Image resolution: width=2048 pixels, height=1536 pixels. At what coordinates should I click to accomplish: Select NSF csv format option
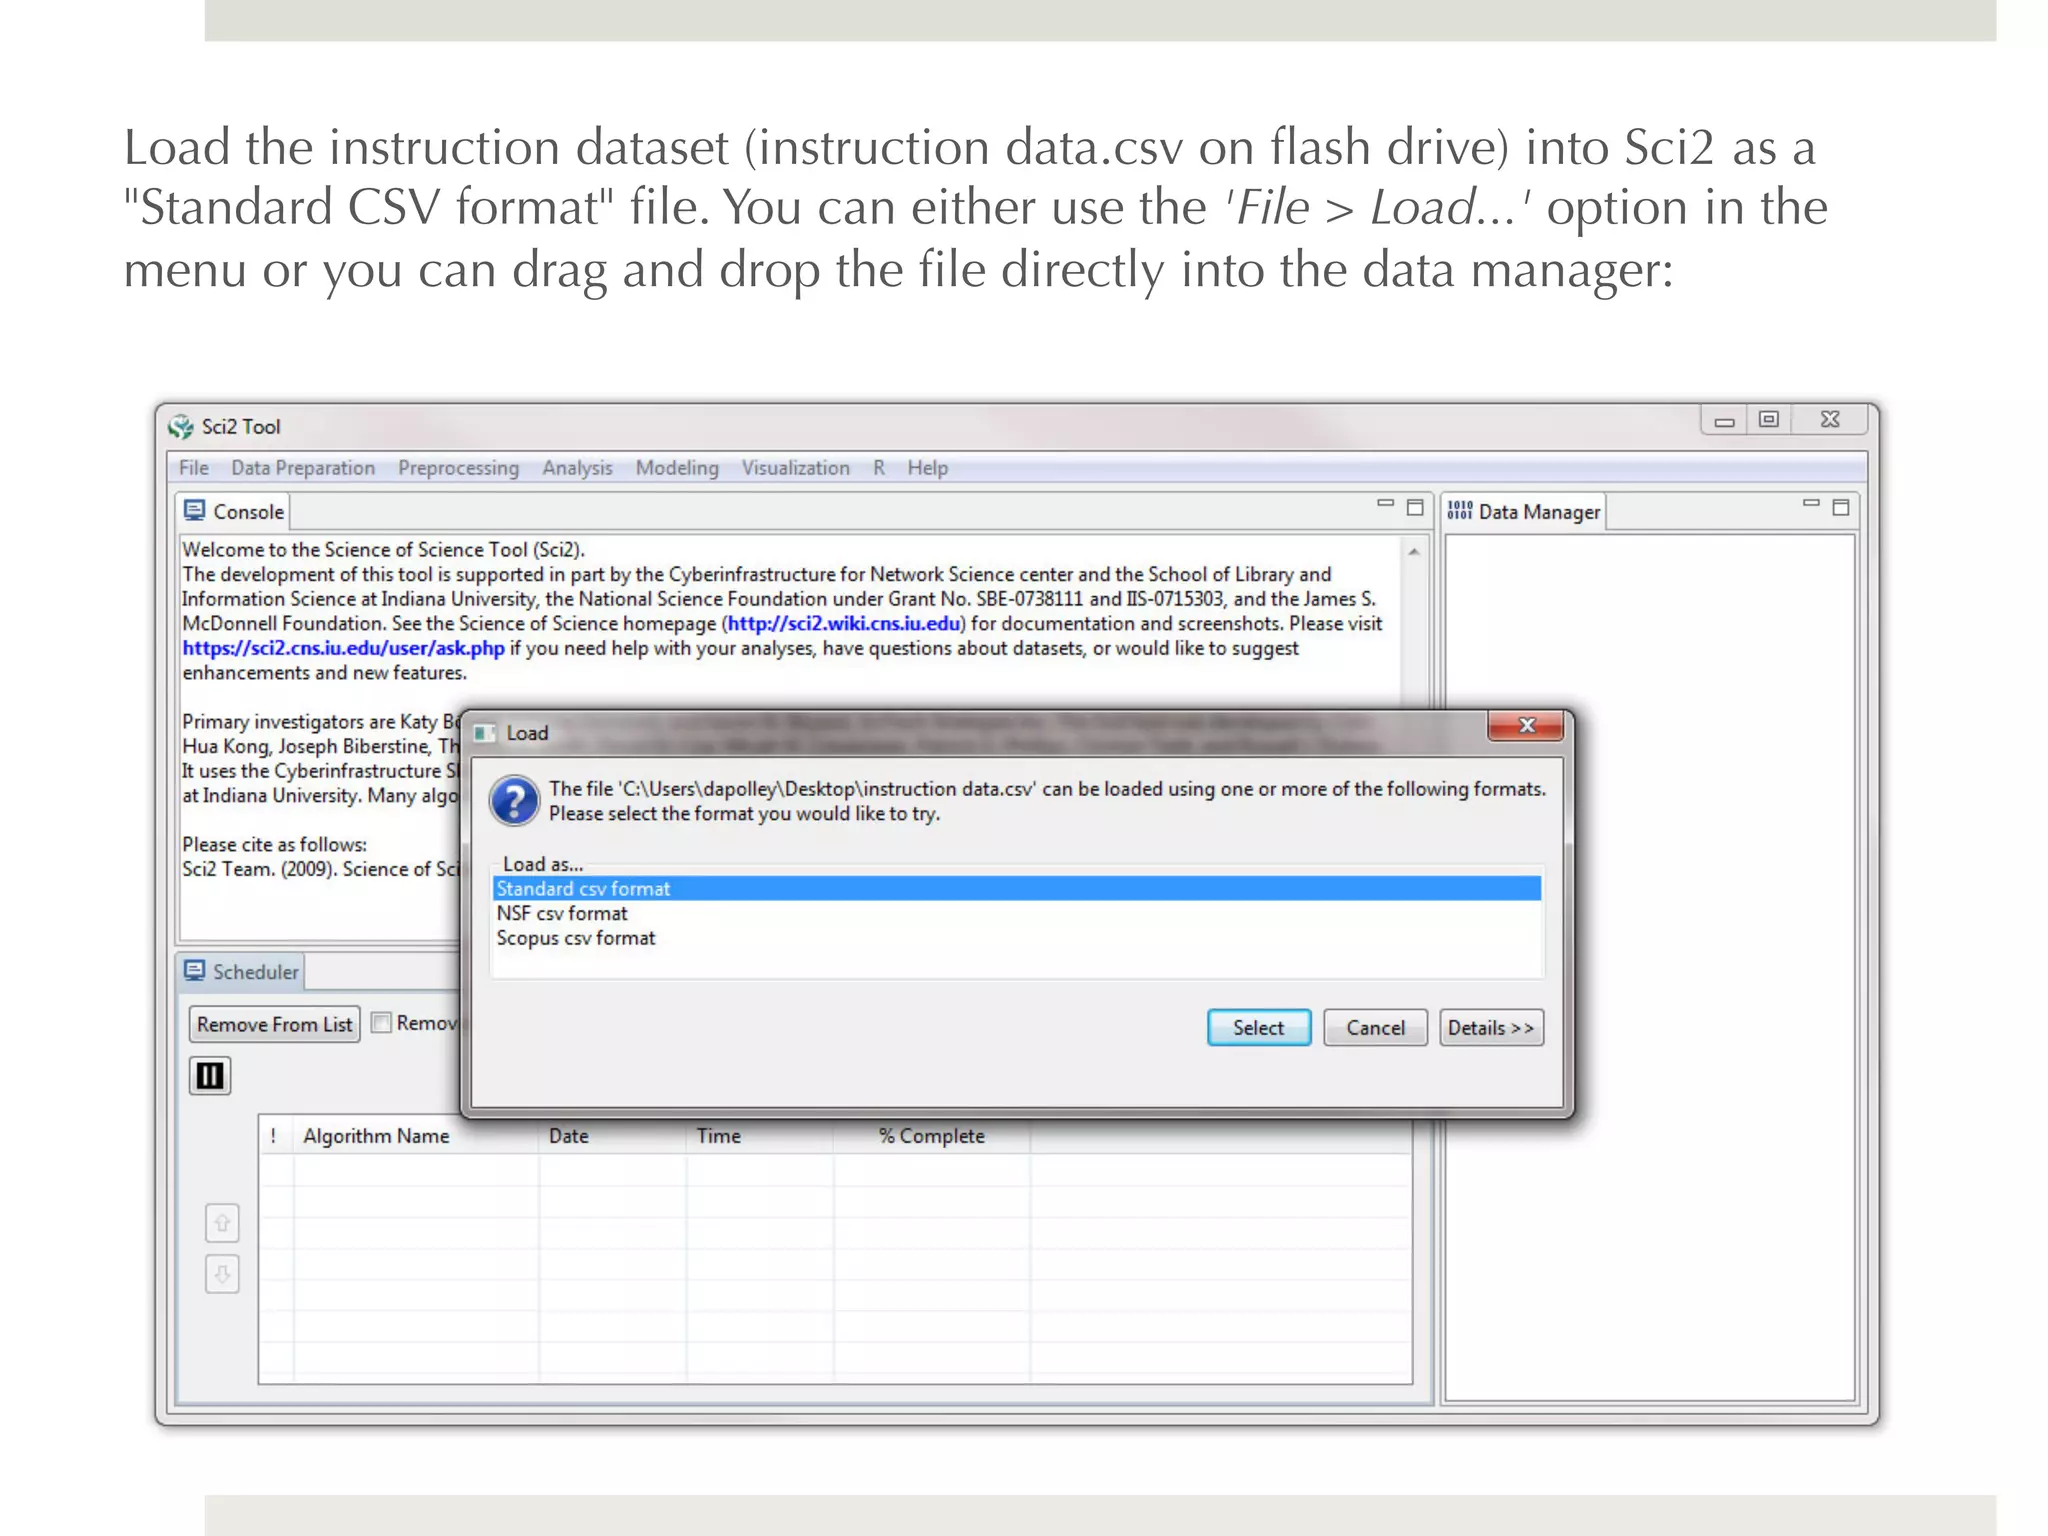coord(1017,913)
